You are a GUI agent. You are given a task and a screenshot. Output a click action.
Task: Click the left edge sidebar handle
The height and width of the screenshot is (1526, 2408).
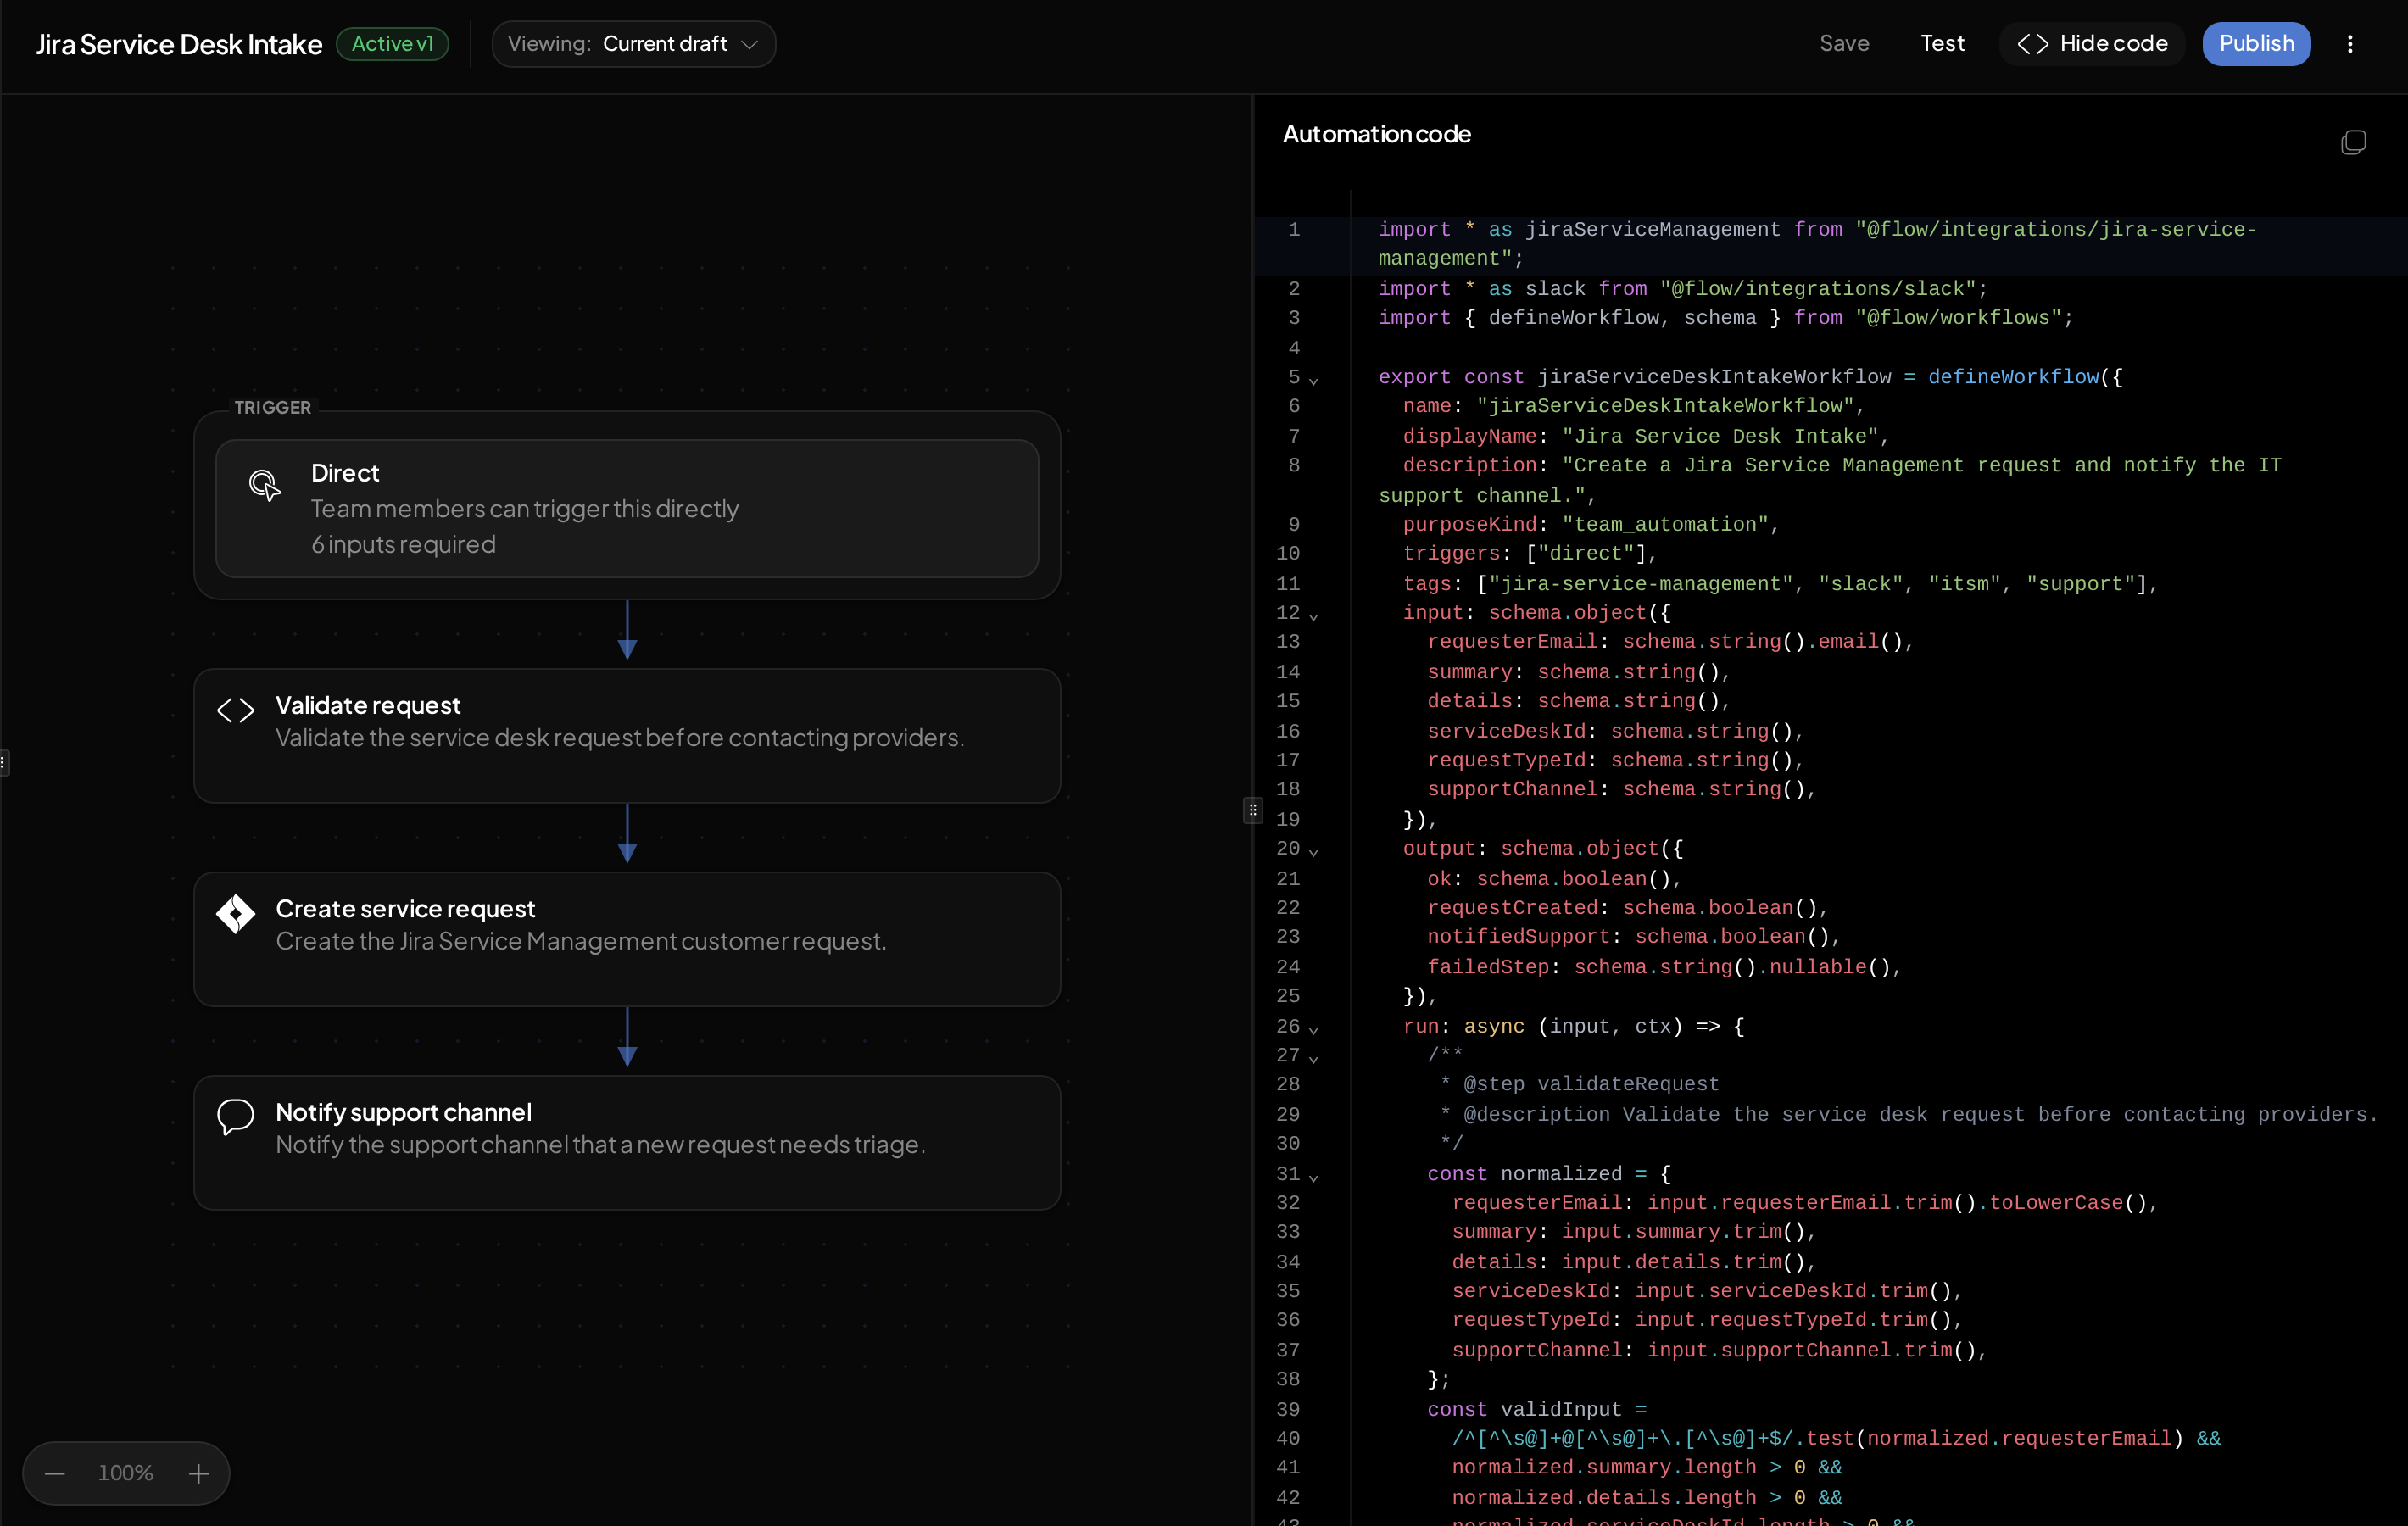click(x=4, y=763)
